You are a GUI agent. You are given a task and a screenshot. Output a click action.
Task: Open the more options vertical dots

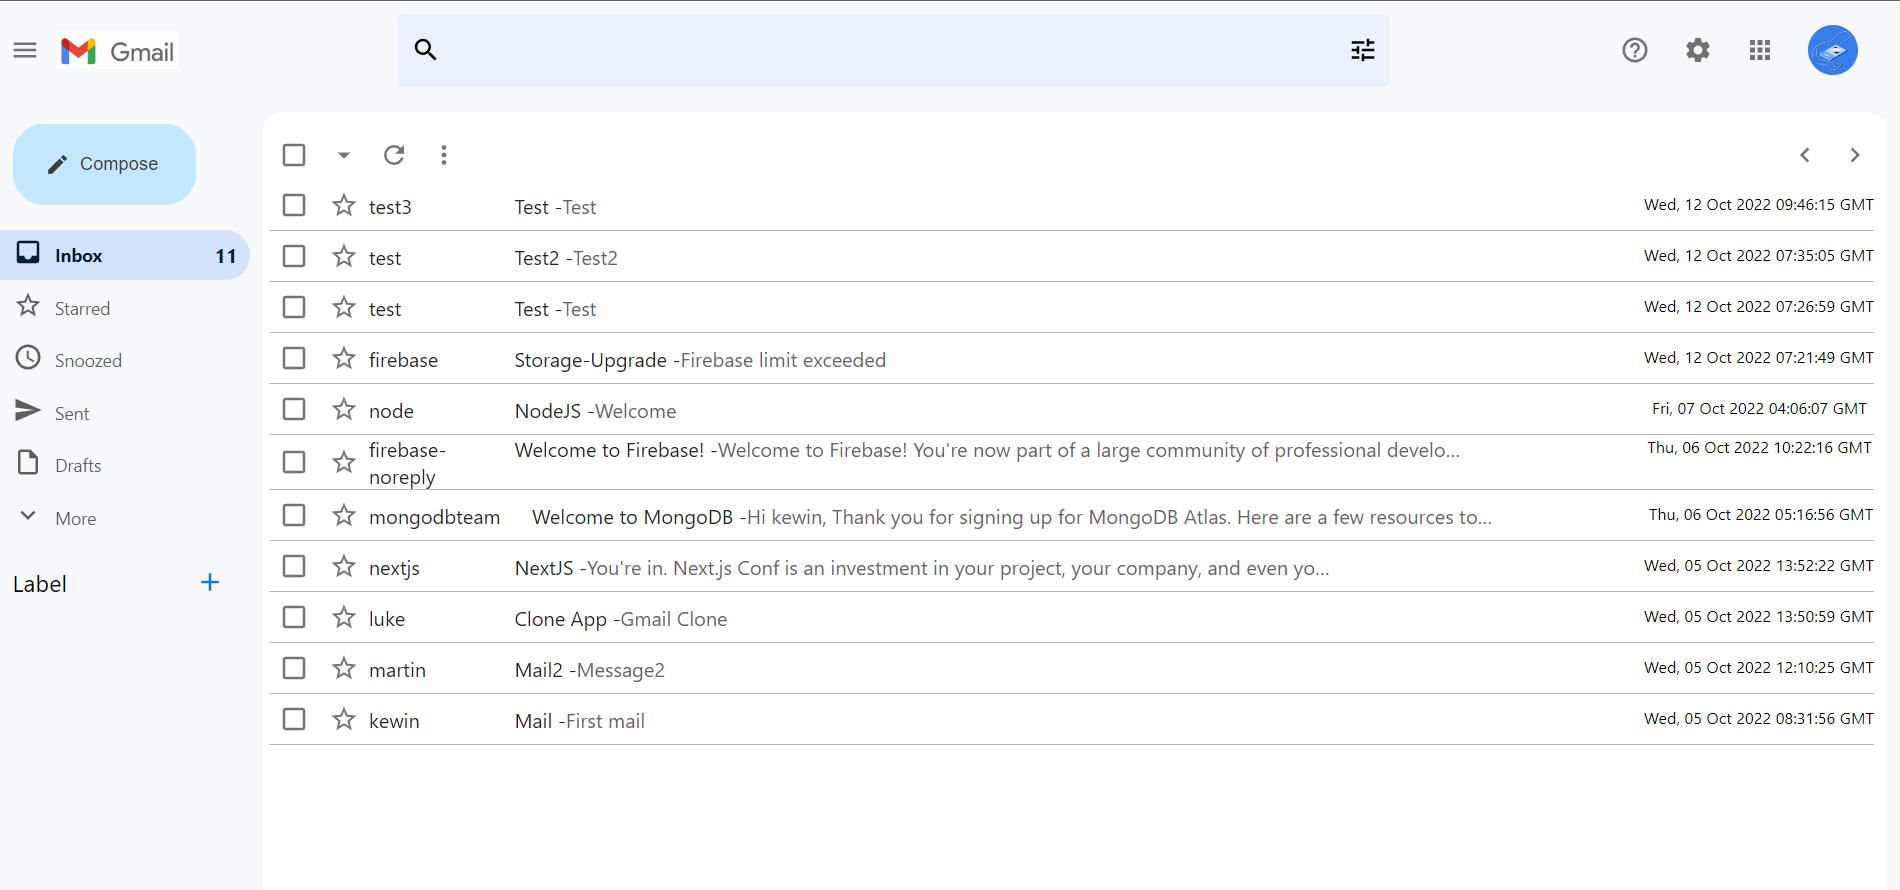(444, 155)
